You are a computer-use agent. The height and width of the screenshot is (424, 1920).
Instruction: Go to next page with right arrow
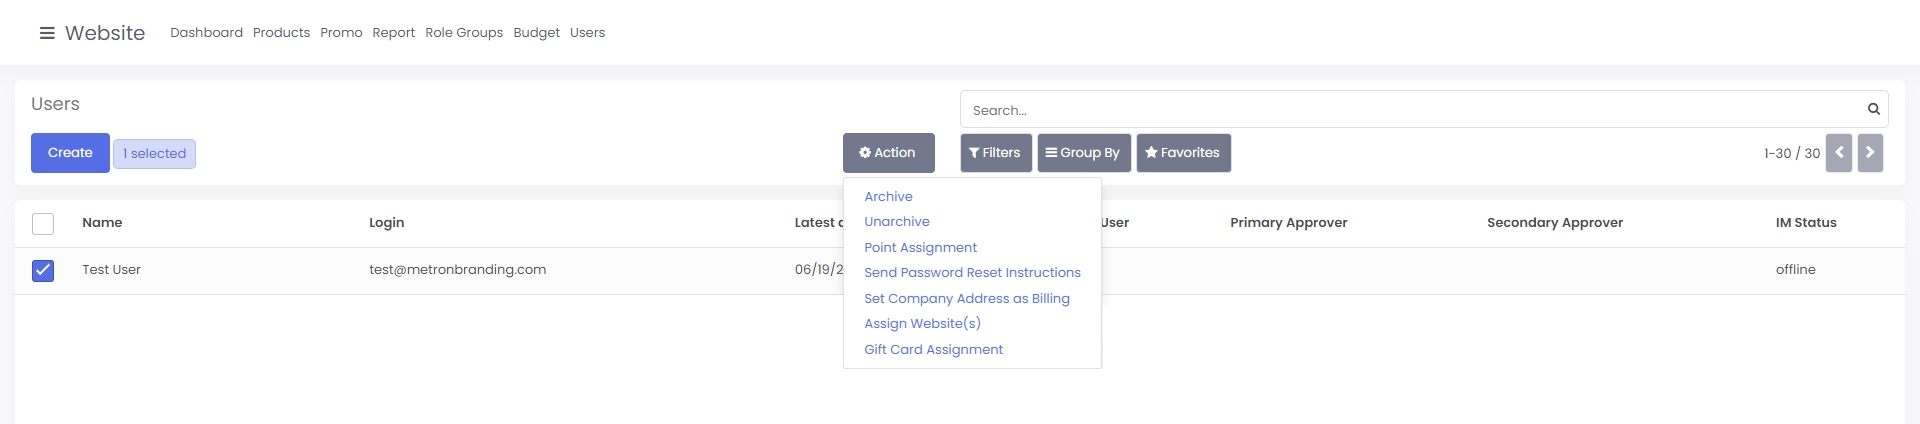coord(1869,153)
